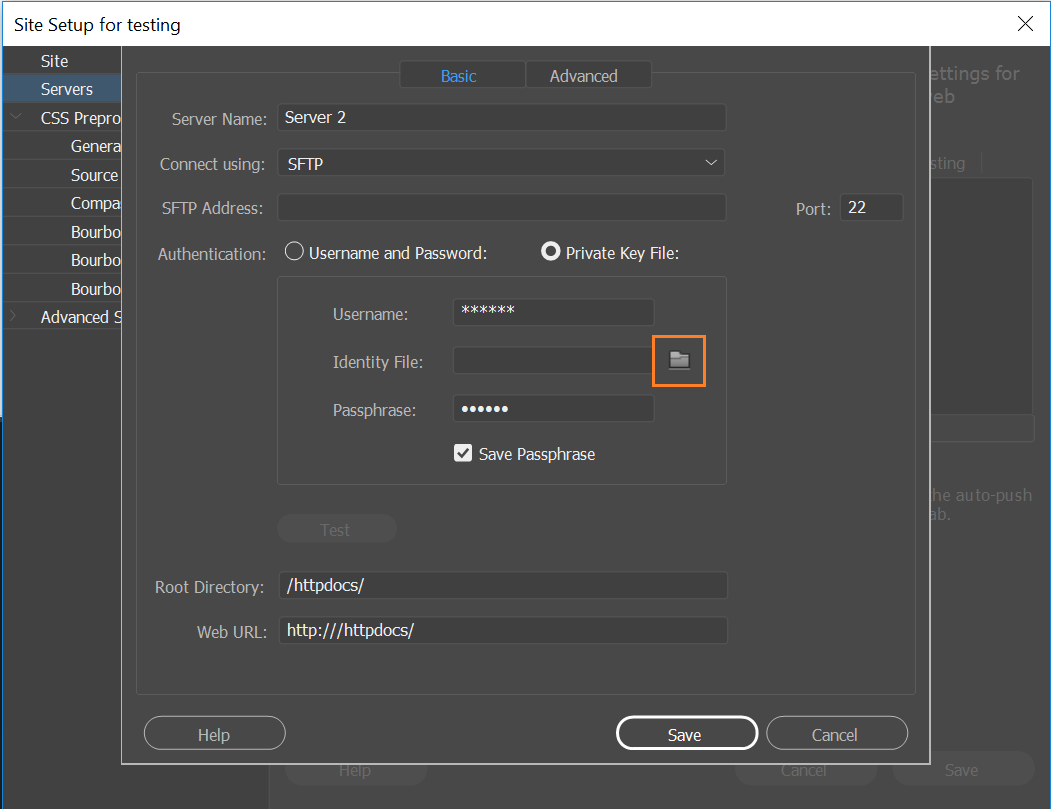The image size is (1051, 809).
Task: Click the Cancel button in server dialog
Action: (x=835, y=735)
